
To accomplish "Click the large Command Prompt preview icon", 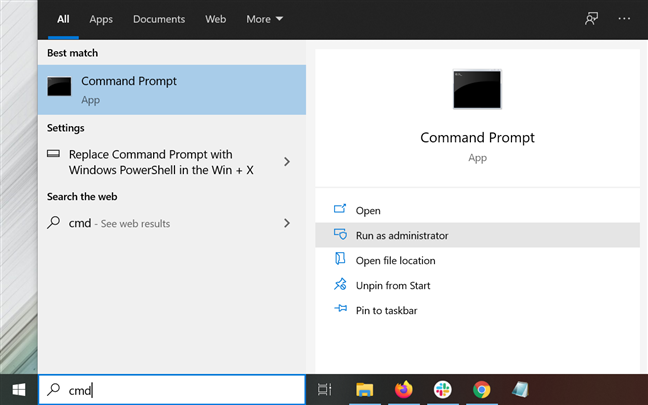I will point(477,89).
